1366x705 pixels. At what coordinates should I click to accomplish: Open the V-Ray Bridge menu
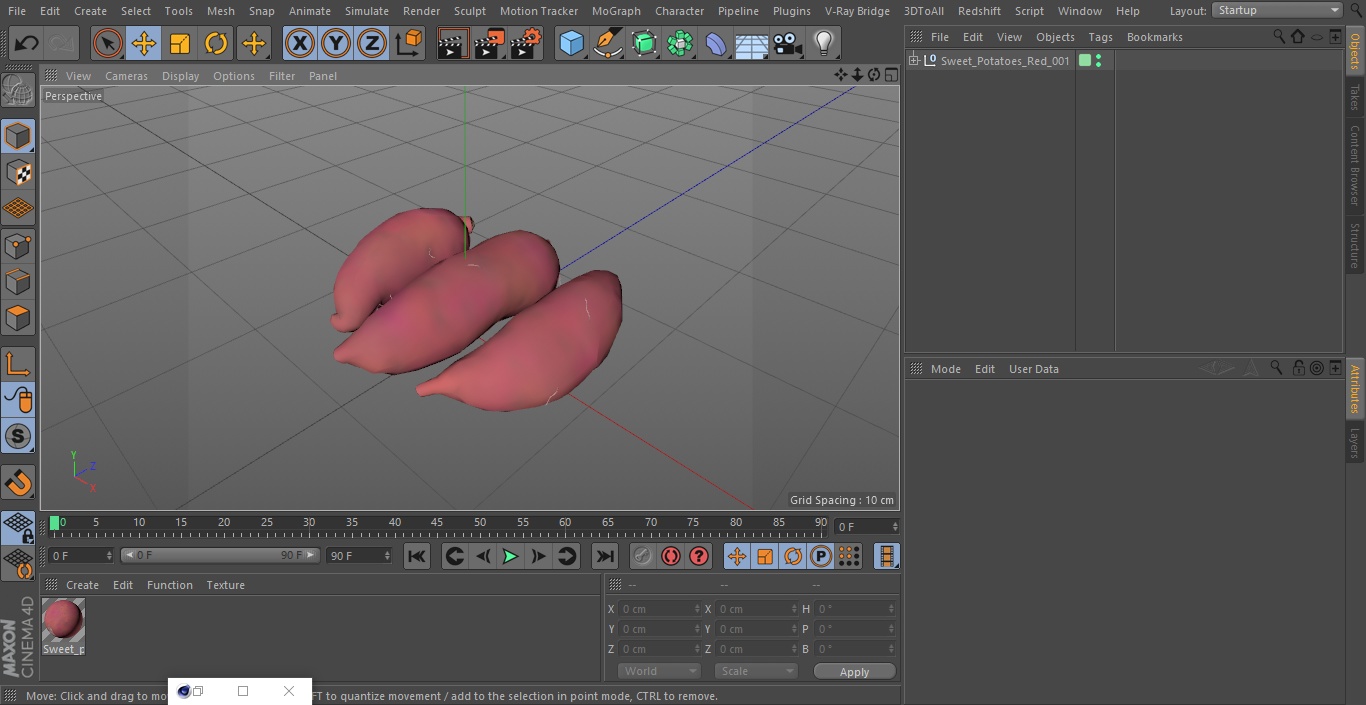(857, 11)
